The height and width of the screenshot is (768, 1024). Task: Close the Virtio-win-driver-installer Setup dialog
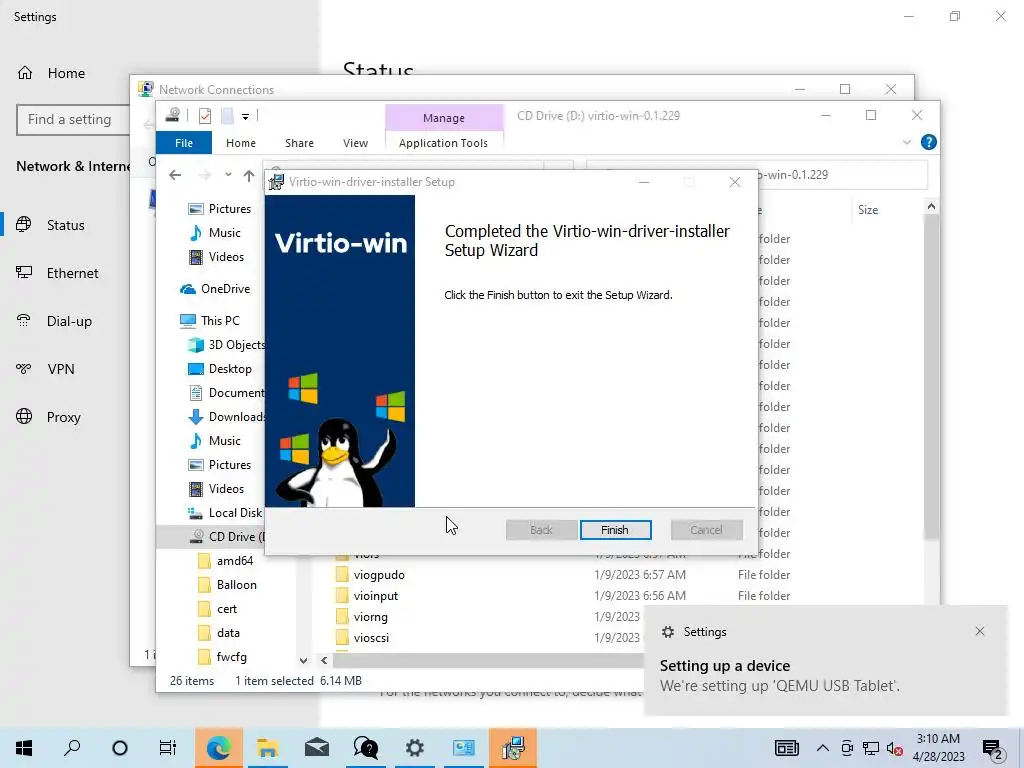(x=735, y=182)
